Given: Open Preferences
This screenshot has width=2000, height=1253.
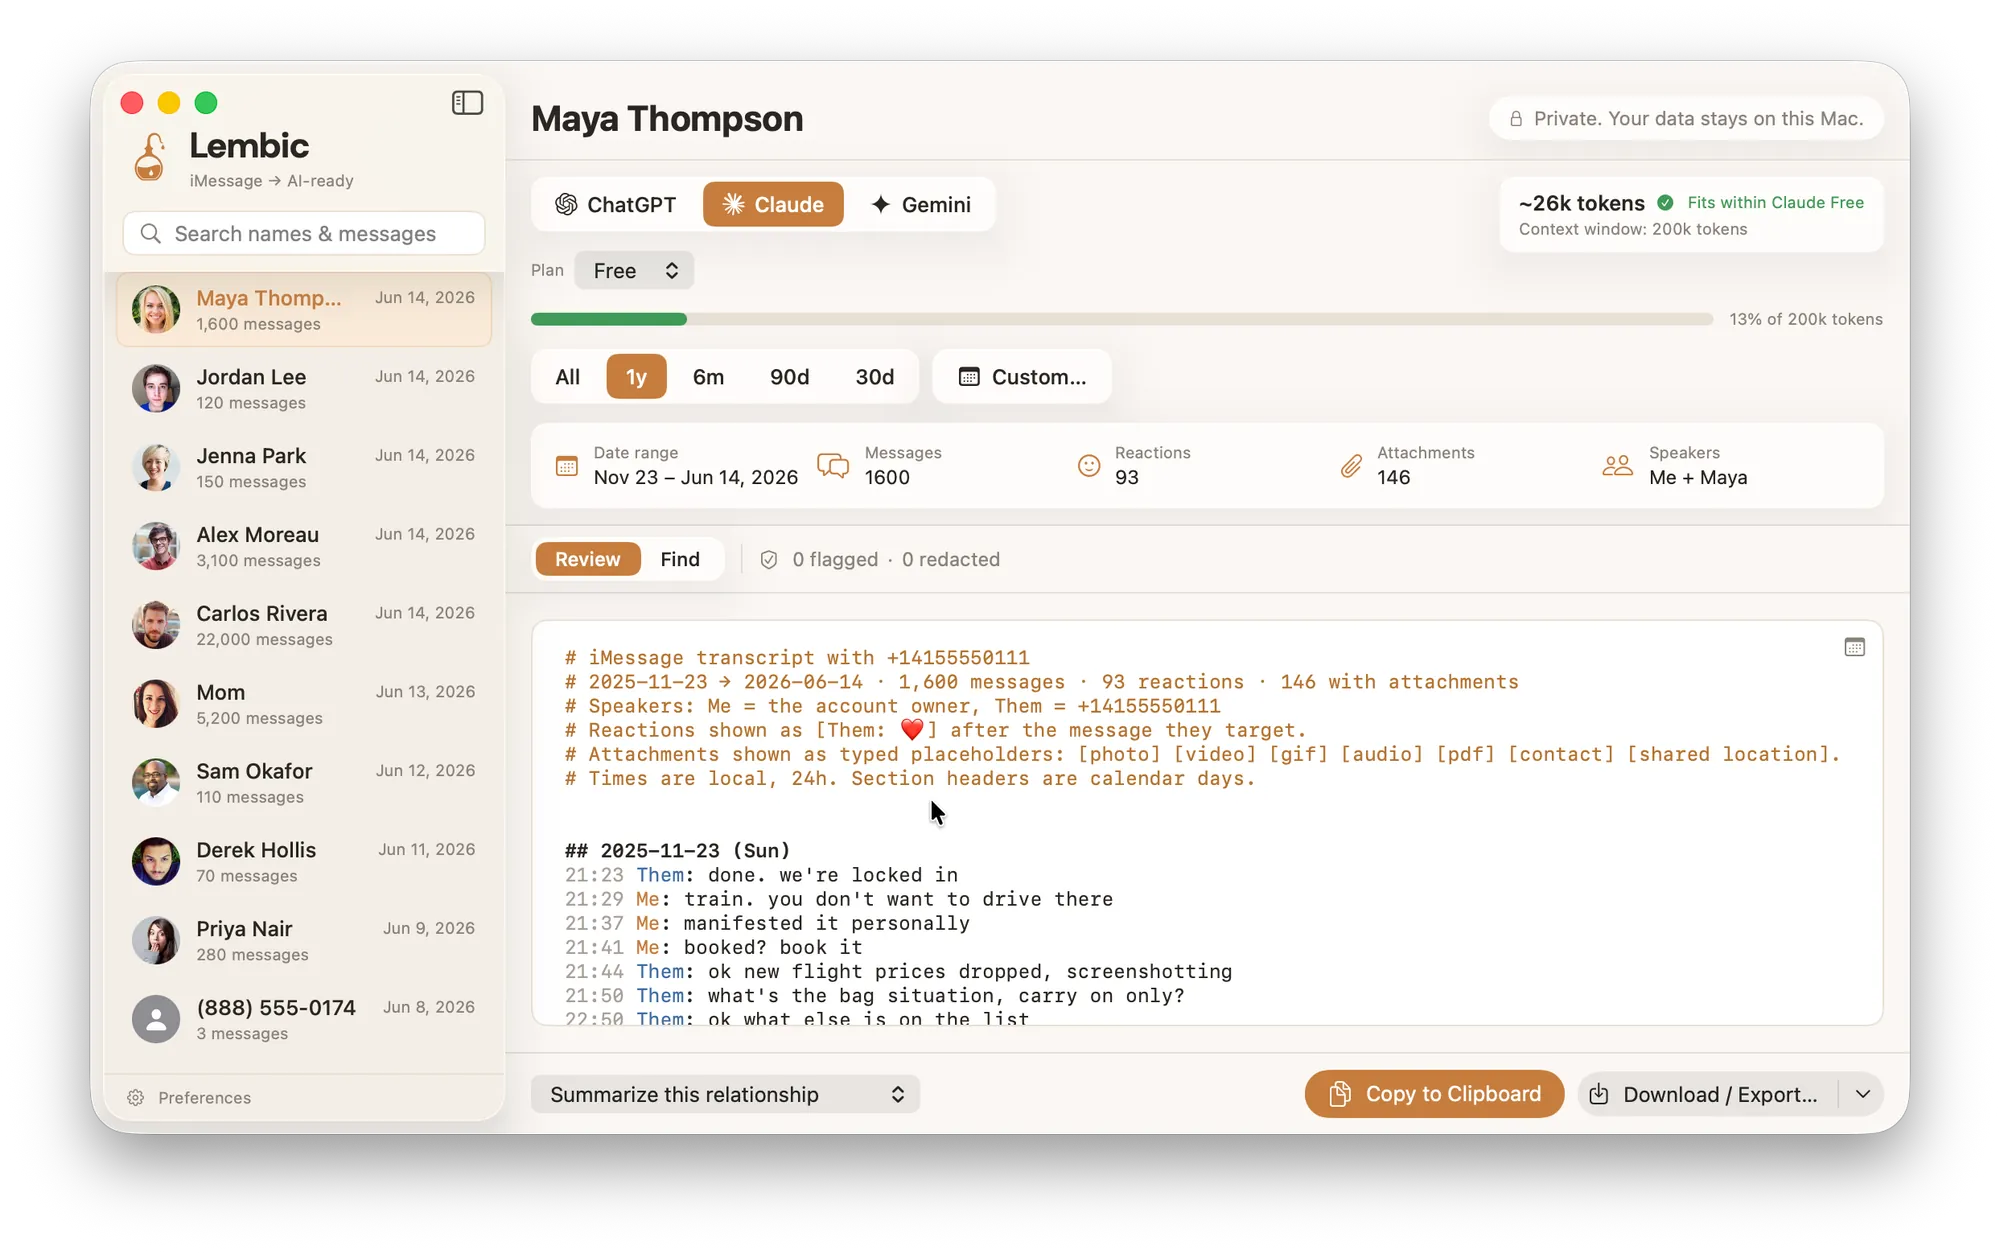Looking at the screenshot, I should (x=190, y=1098).
